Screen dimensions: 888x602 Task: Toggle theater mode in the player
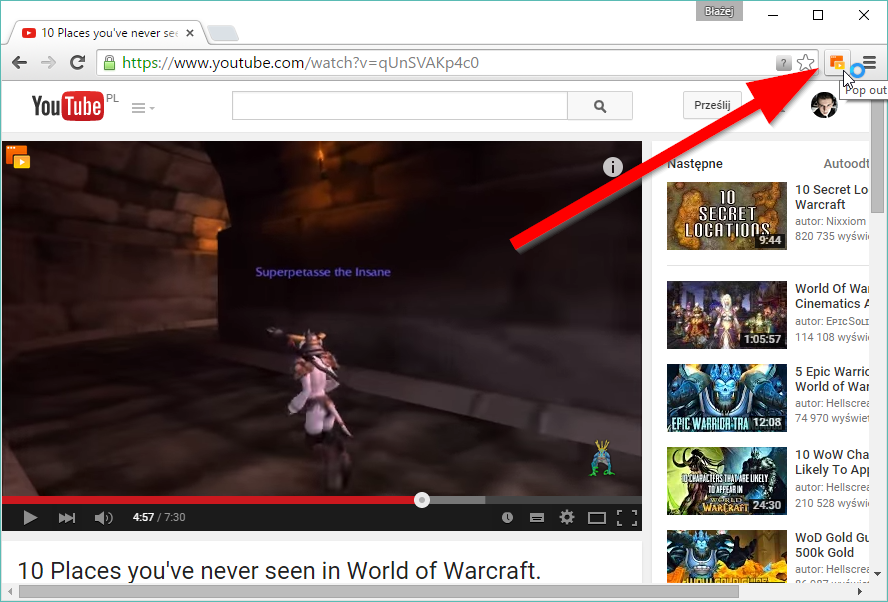click(x=597, y=518)
